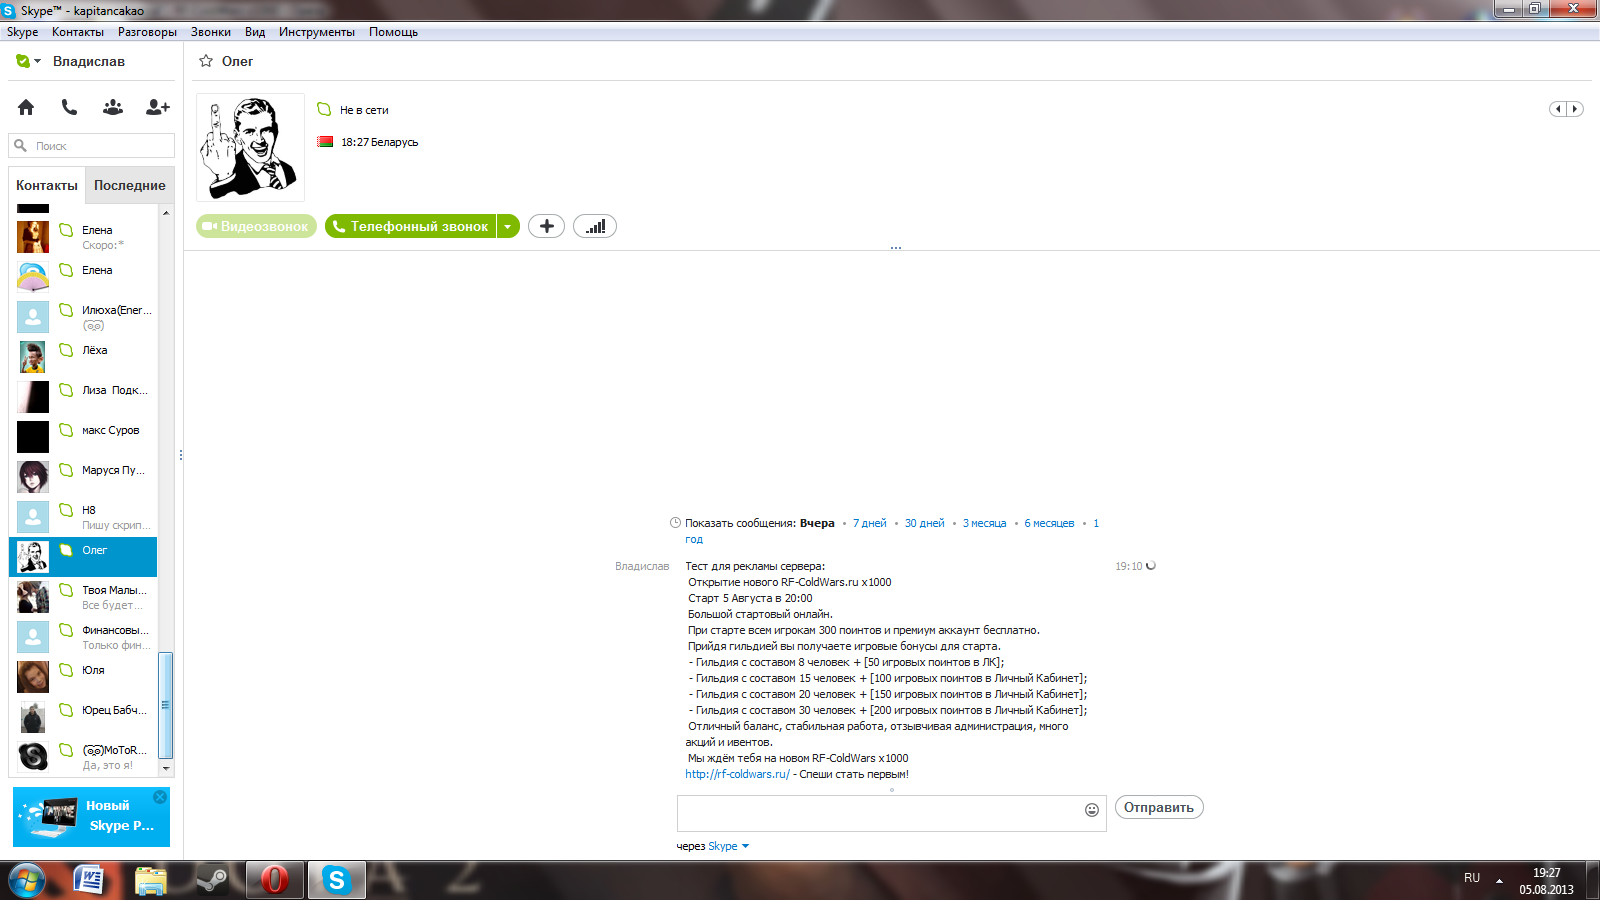Screen dimensions: 1600x900
Task: Open the rf-coldwars.ru link in chat
Action: click(737, 774)
